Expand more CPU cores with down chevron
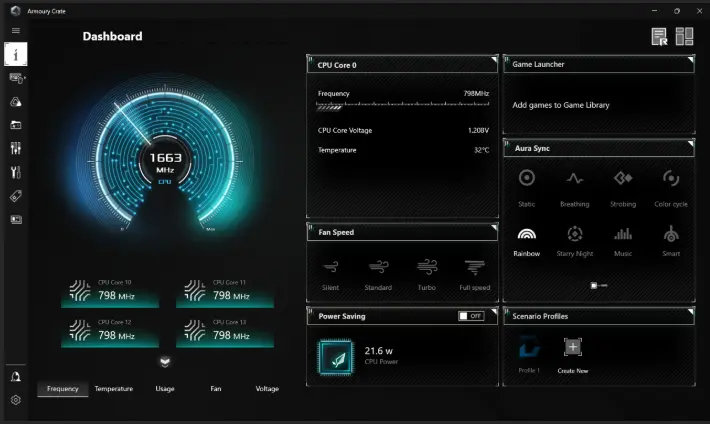Image resolution: width=710 pixels, height=424 pixels. [165, 362]
